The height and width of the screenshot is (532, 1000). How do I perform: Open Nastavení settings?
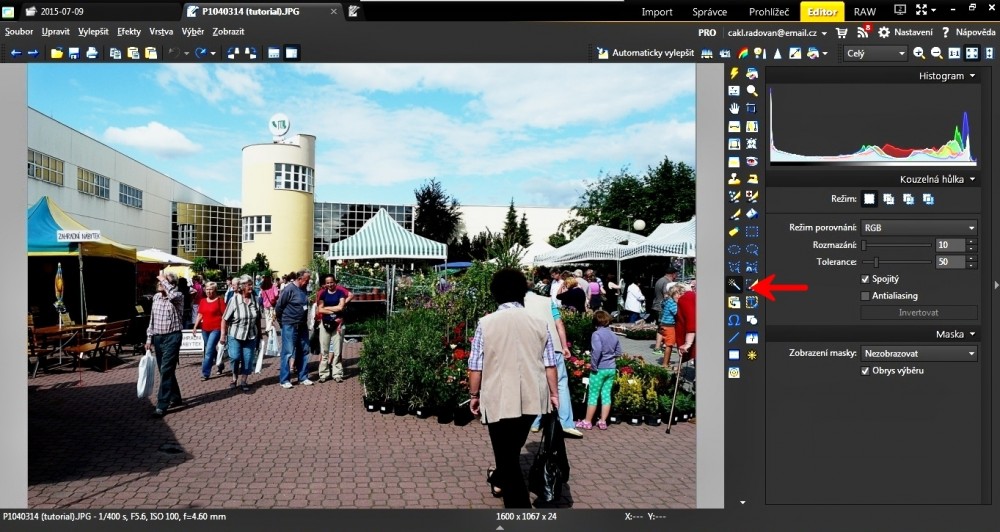point(905,32)
